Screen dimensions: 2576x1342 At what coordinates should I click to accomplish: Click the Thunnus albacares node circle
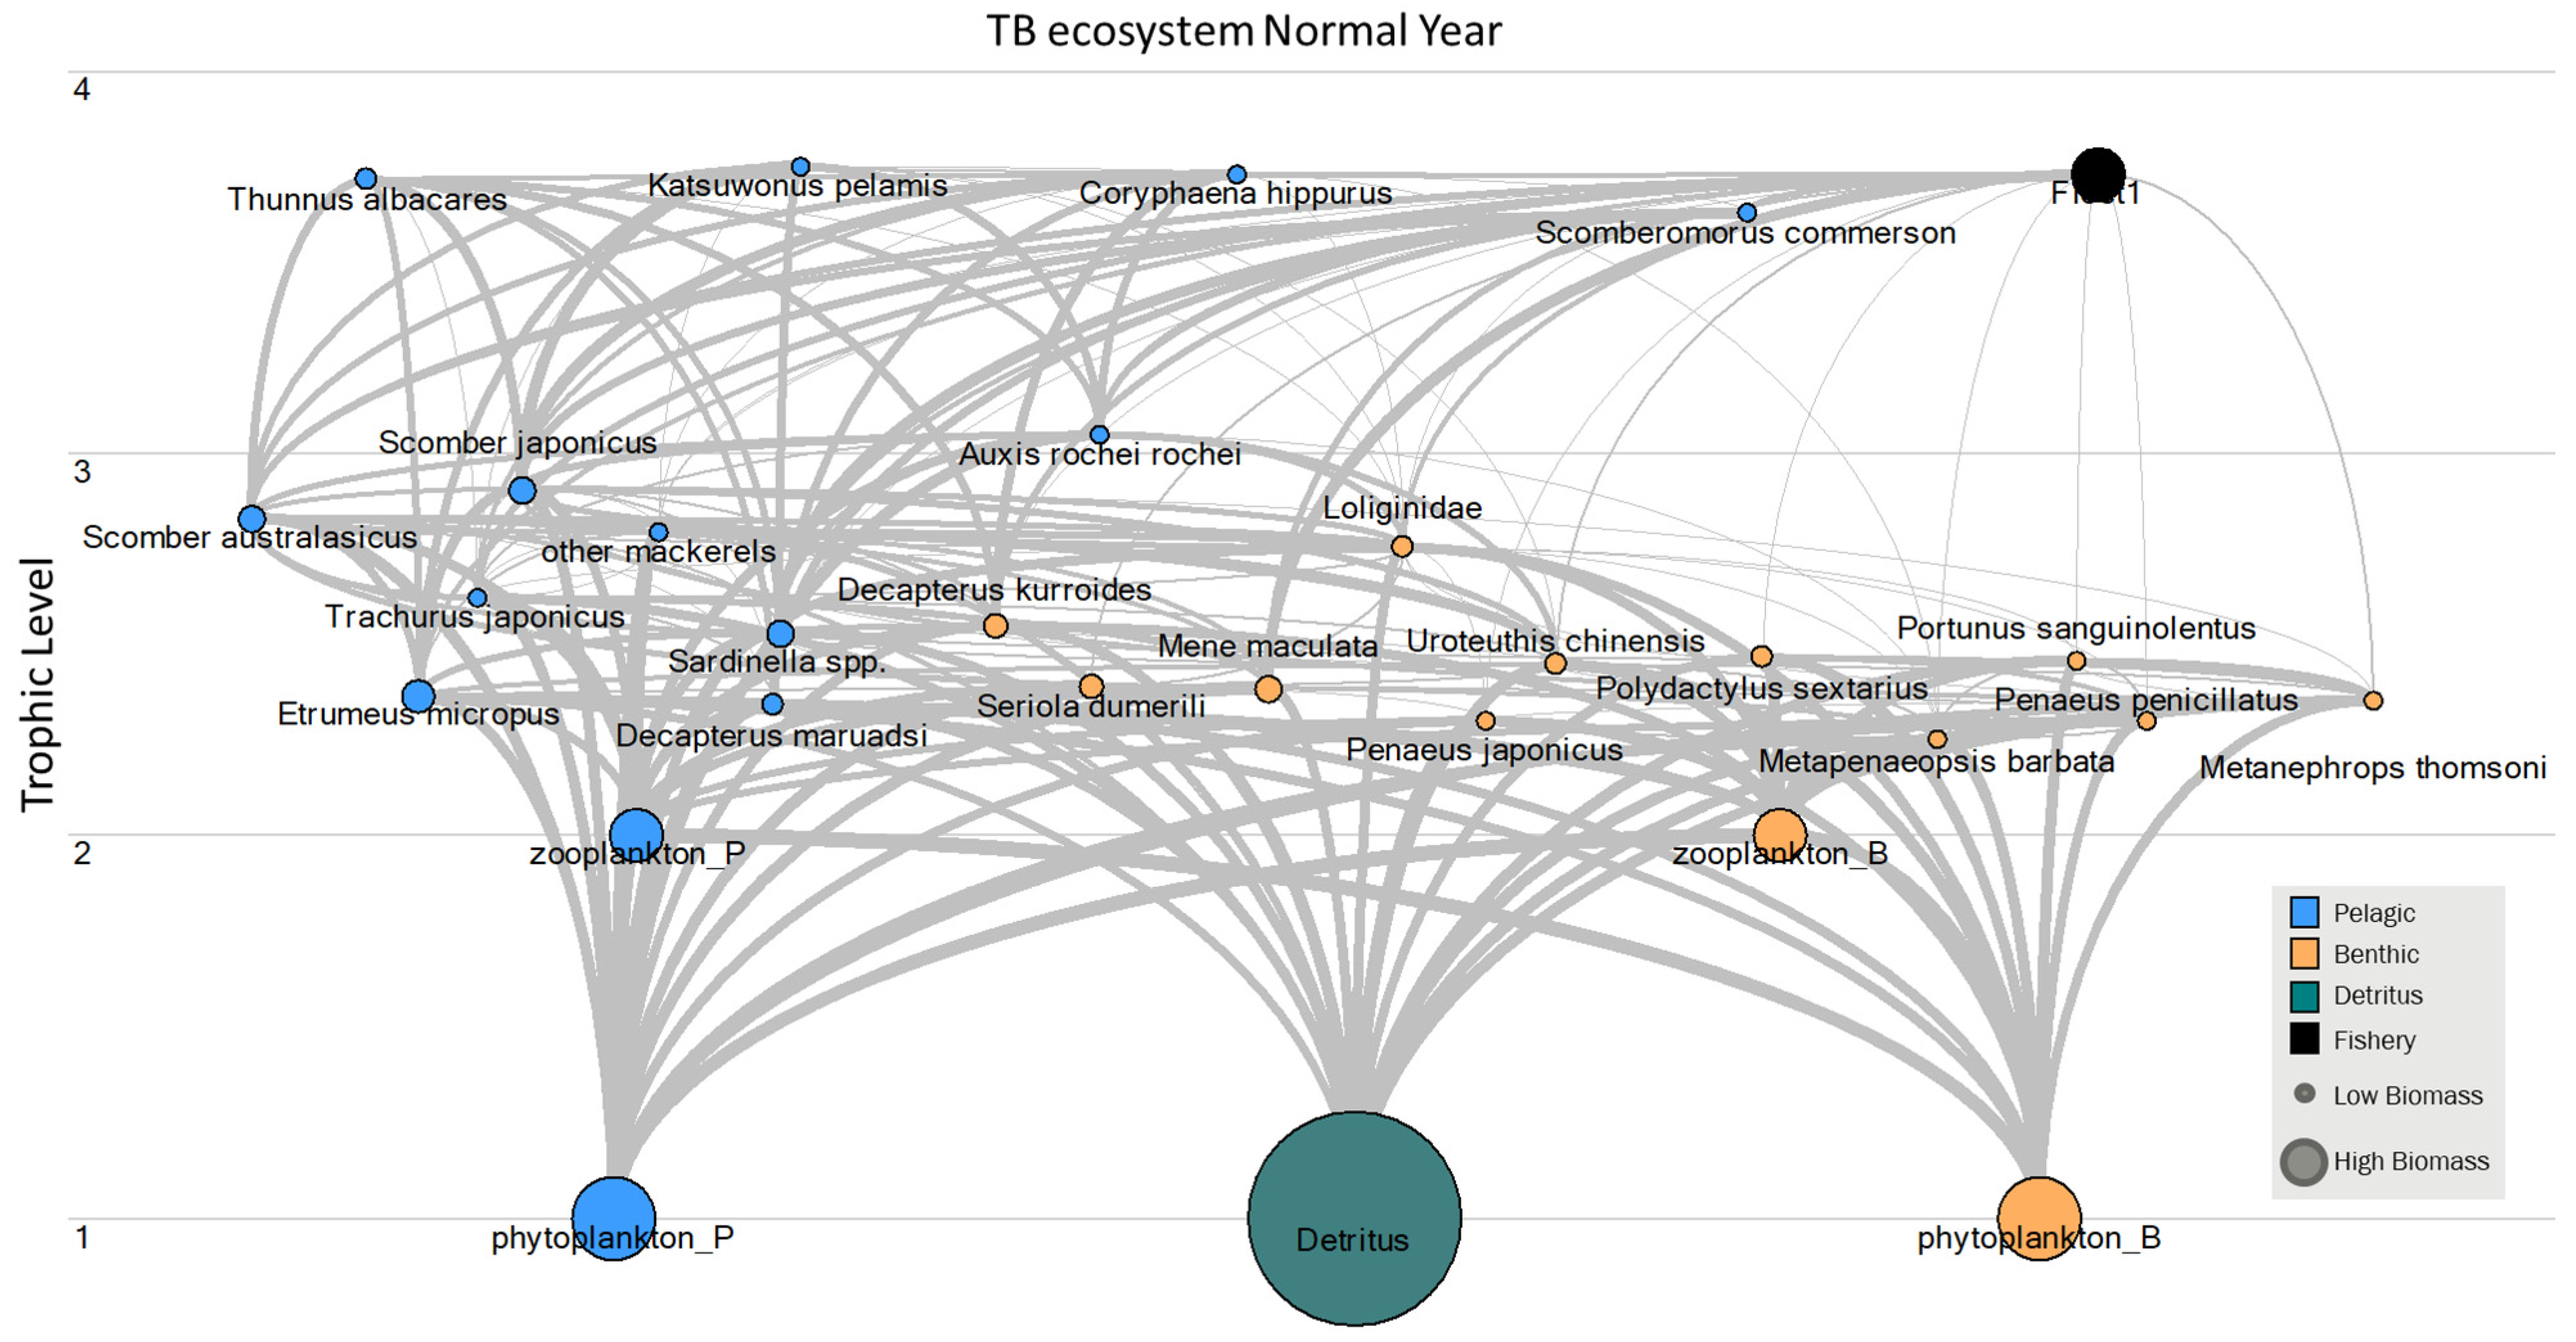pos(366,179)
